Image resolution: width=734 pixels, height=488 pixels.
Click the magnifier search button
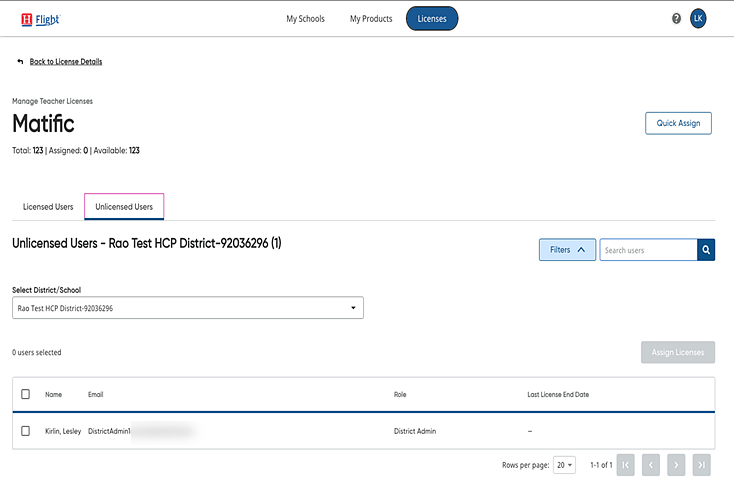[x=706, y=250]
